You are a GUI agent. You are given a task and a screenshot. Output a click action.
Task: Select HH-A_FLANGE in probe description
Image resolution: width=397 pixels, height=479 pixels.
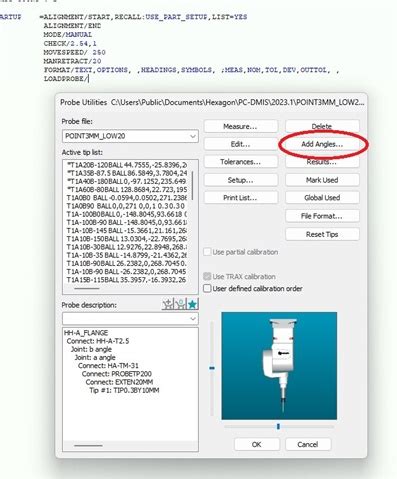tap(86, 333)
